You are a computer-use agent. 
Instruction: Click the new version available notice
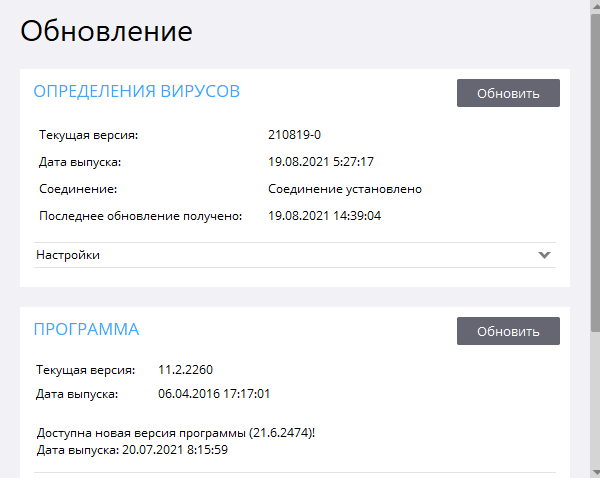coord(182,433)
